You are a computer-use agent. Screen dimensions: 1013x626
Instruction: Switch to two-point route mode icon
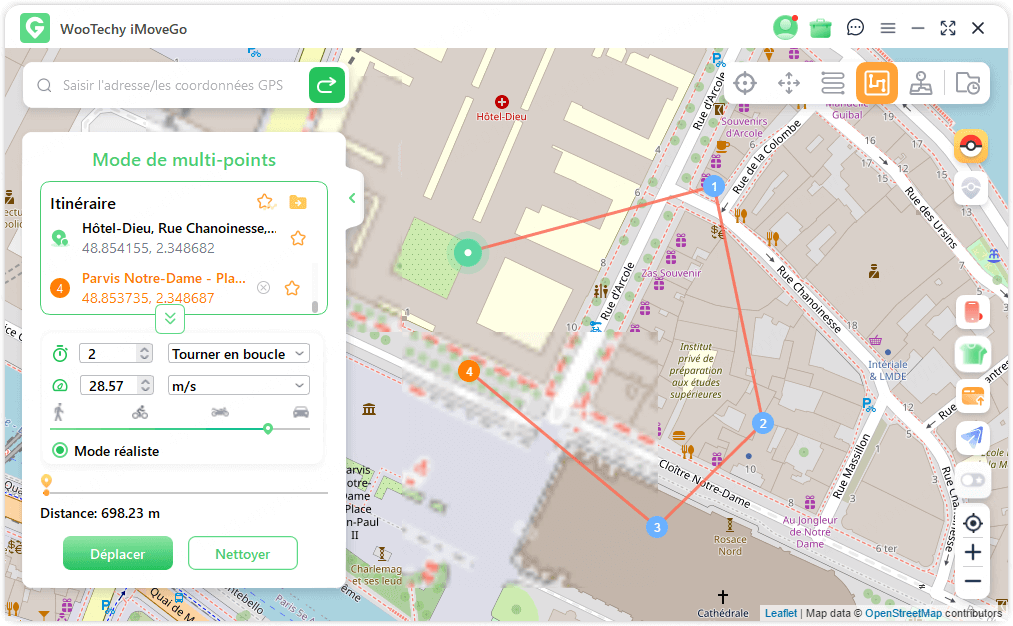point(833,83)
